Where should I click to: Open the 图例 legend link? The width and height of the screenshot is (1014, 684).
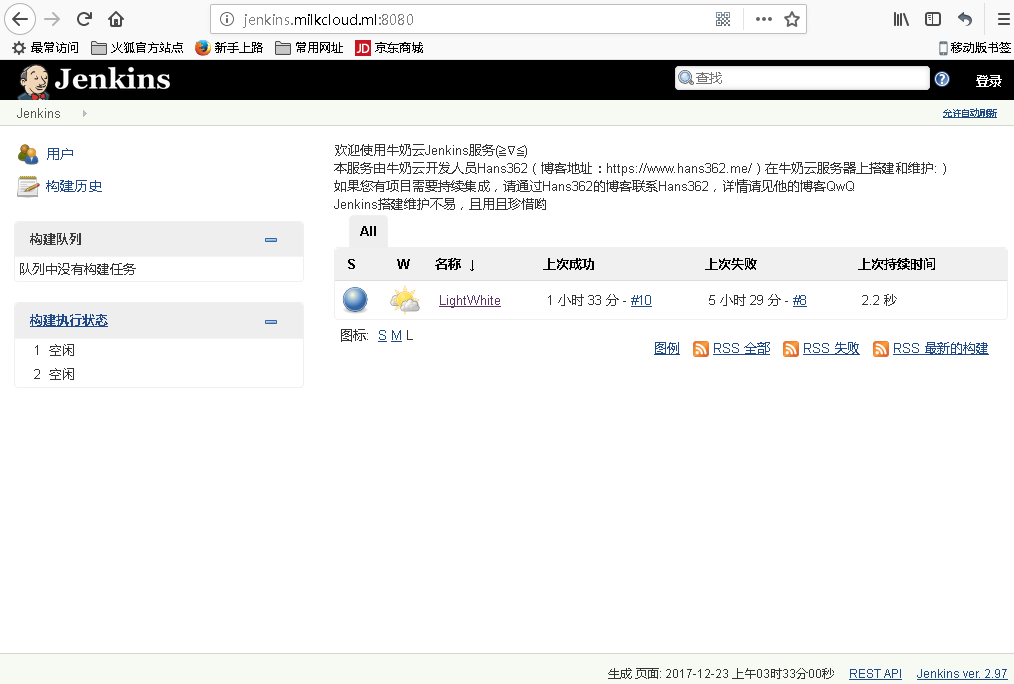[667, 348]
